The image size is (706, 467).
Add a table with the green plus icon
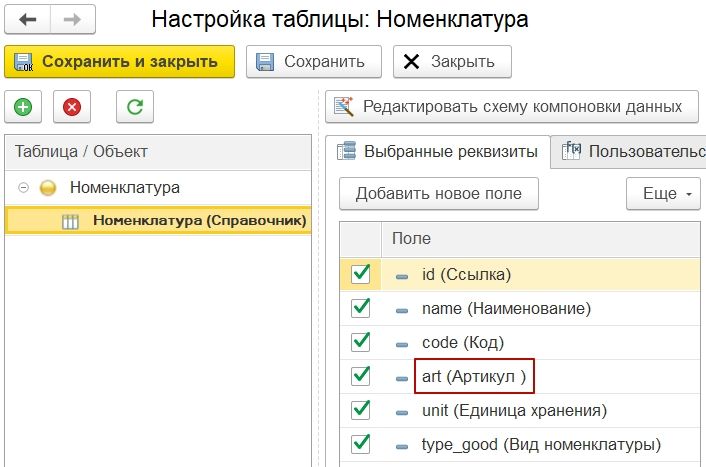23,107
